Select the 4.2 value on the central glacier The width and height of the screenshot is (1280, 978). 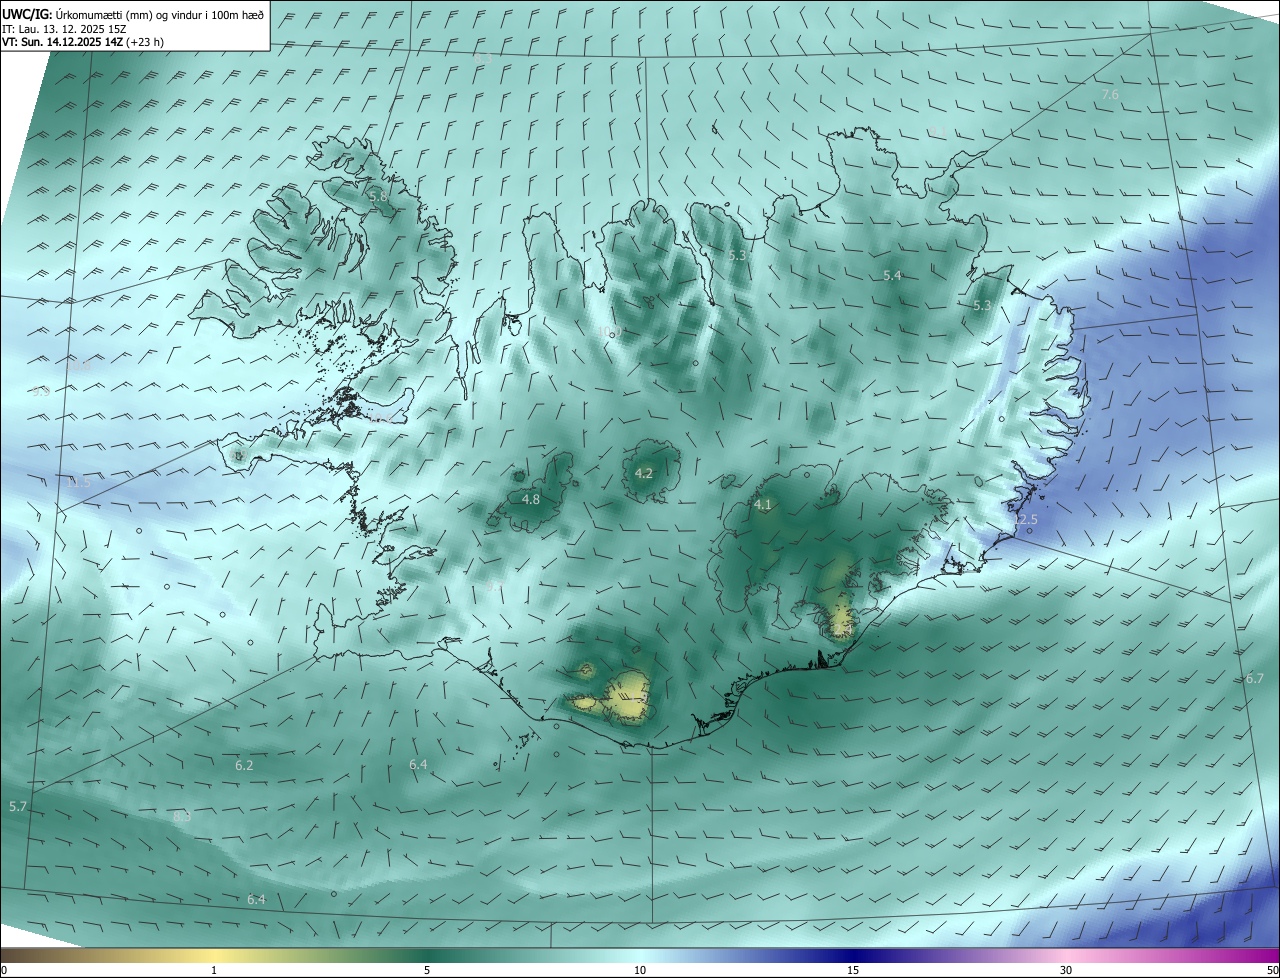[644, 473]
